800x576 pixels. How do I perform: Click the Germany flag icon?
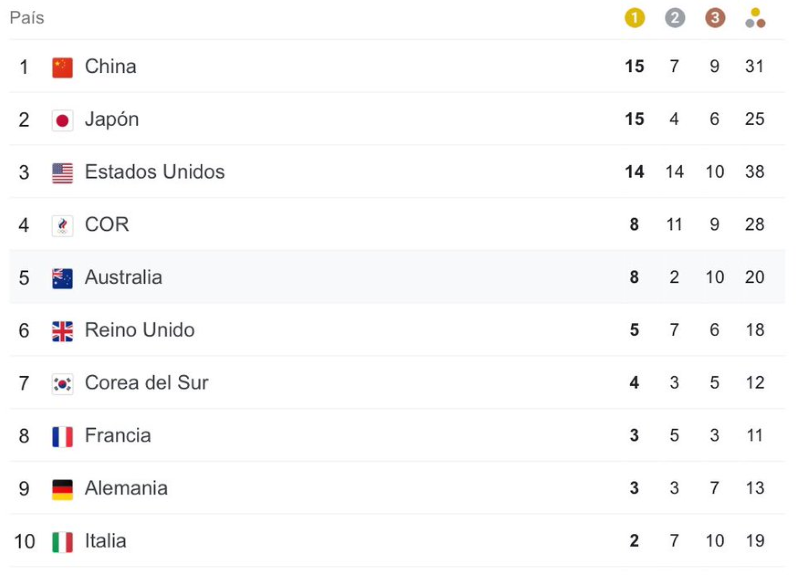pyautogui.click(x=63, y=489)
